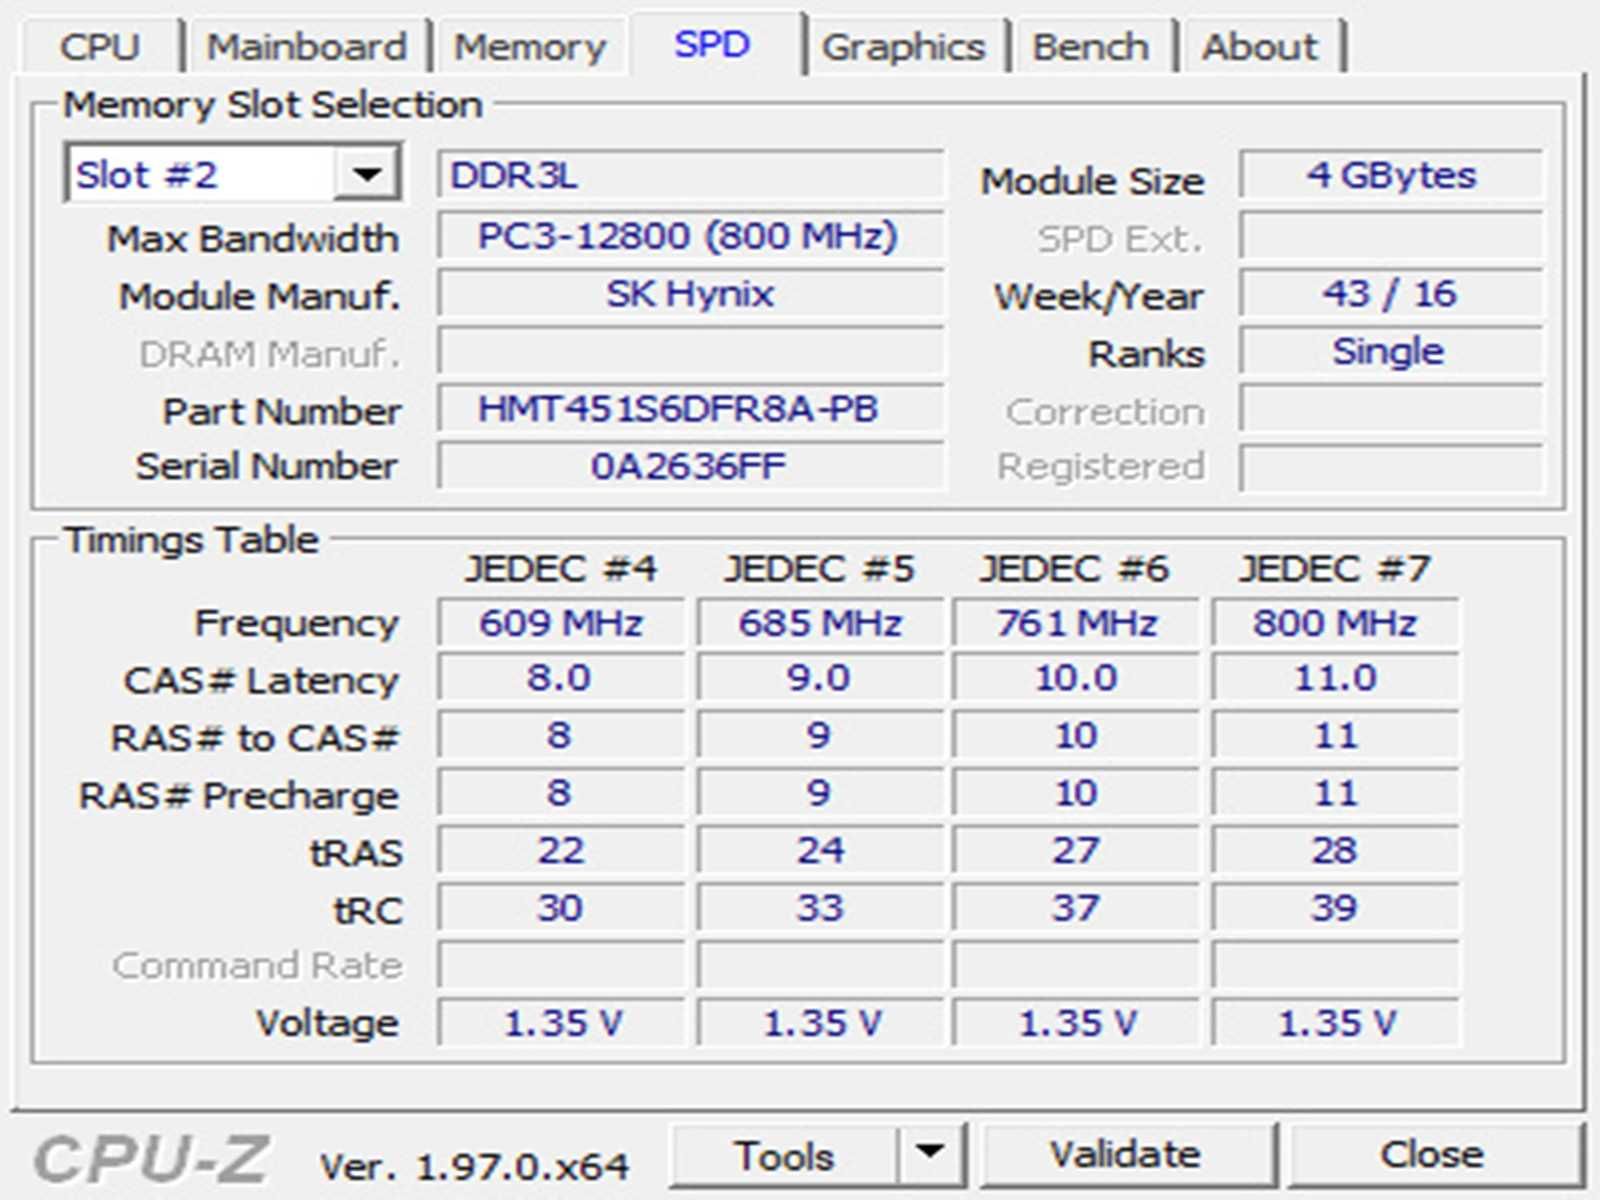
Task: Open the About tab
Action: click(1260, 47)
